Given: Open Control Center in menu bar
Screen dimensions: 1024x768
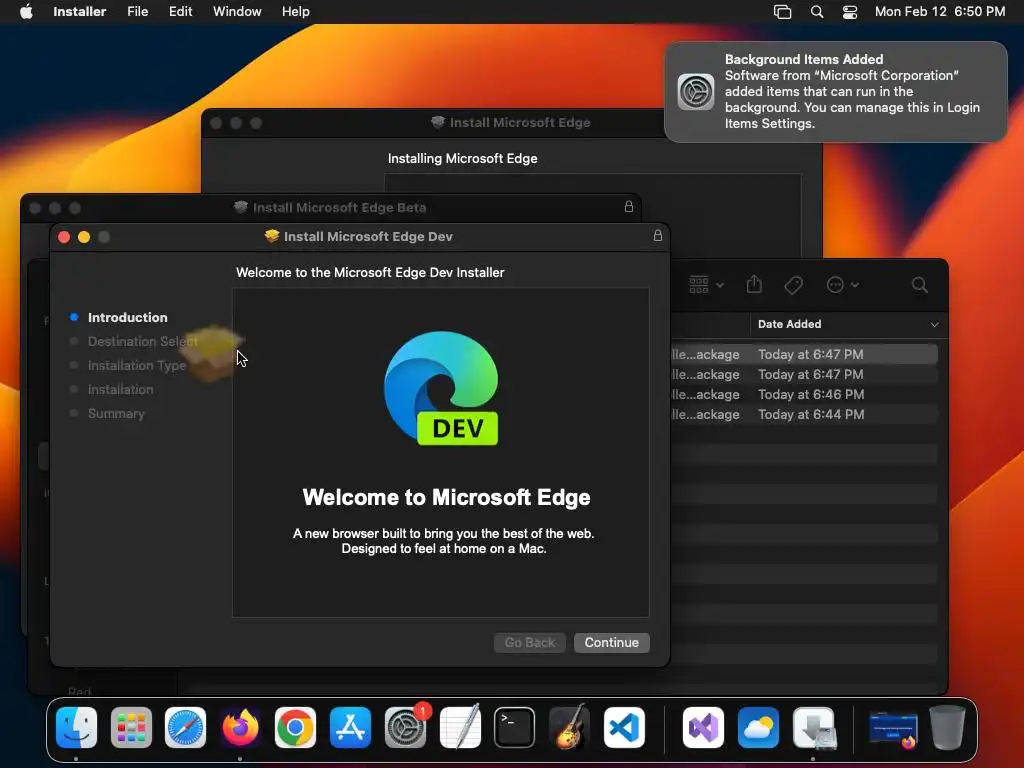Looking at the screenshot, I should pyautogui.click(x=850, y=12).
